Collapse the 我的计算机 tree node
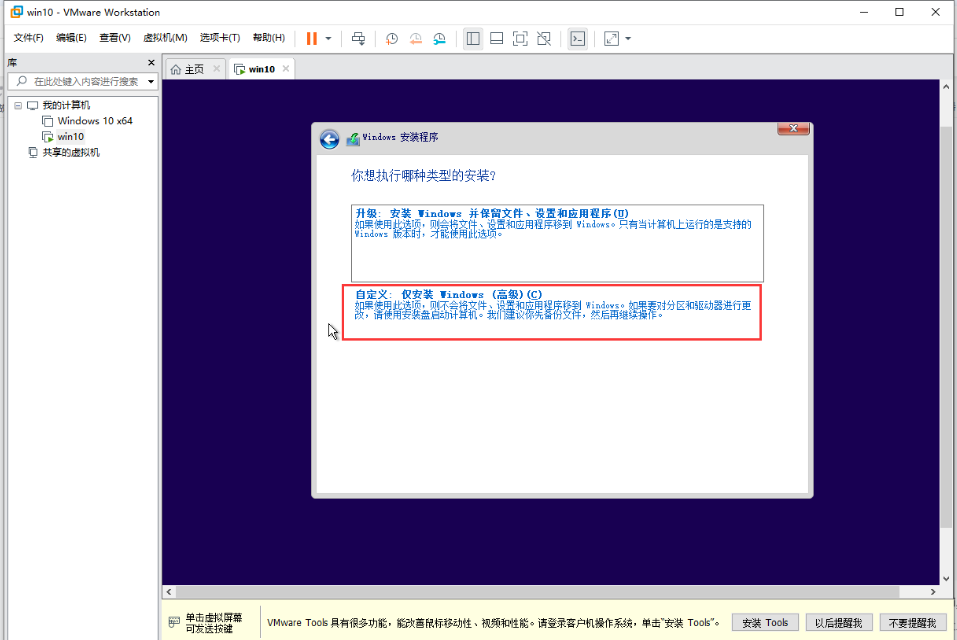This screenshot has height=640, width=957. pos(18,106)
